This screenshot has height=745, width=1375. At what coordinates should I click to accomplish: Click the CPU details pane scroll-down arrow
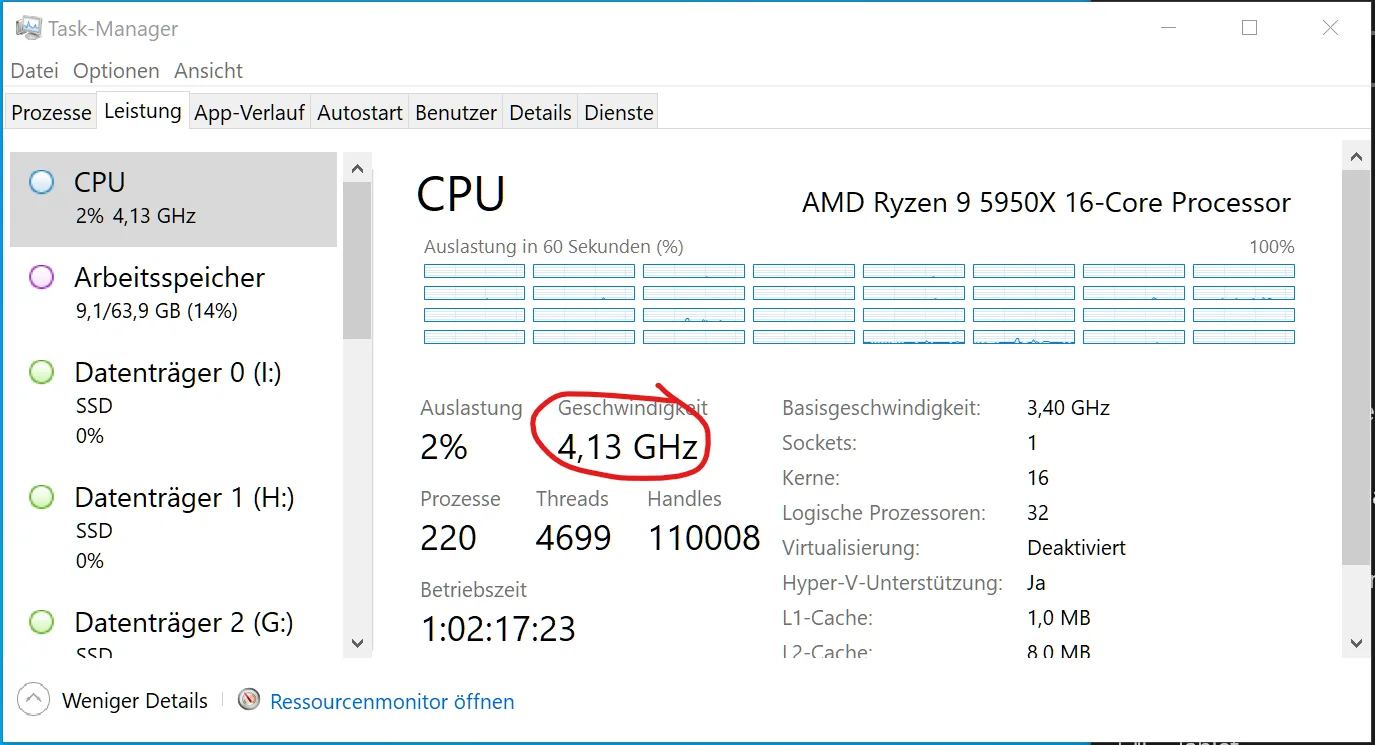click(x=1356, y=643)
